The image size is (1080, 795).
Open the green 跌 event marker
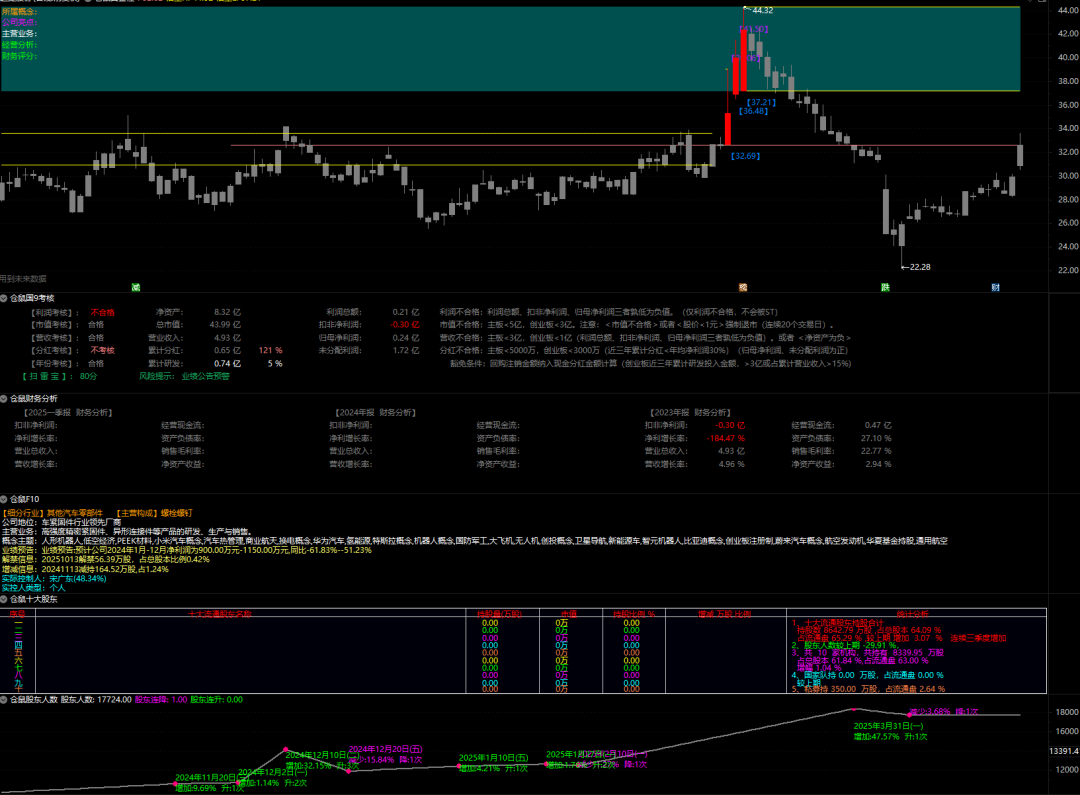[x=885, y=287]
